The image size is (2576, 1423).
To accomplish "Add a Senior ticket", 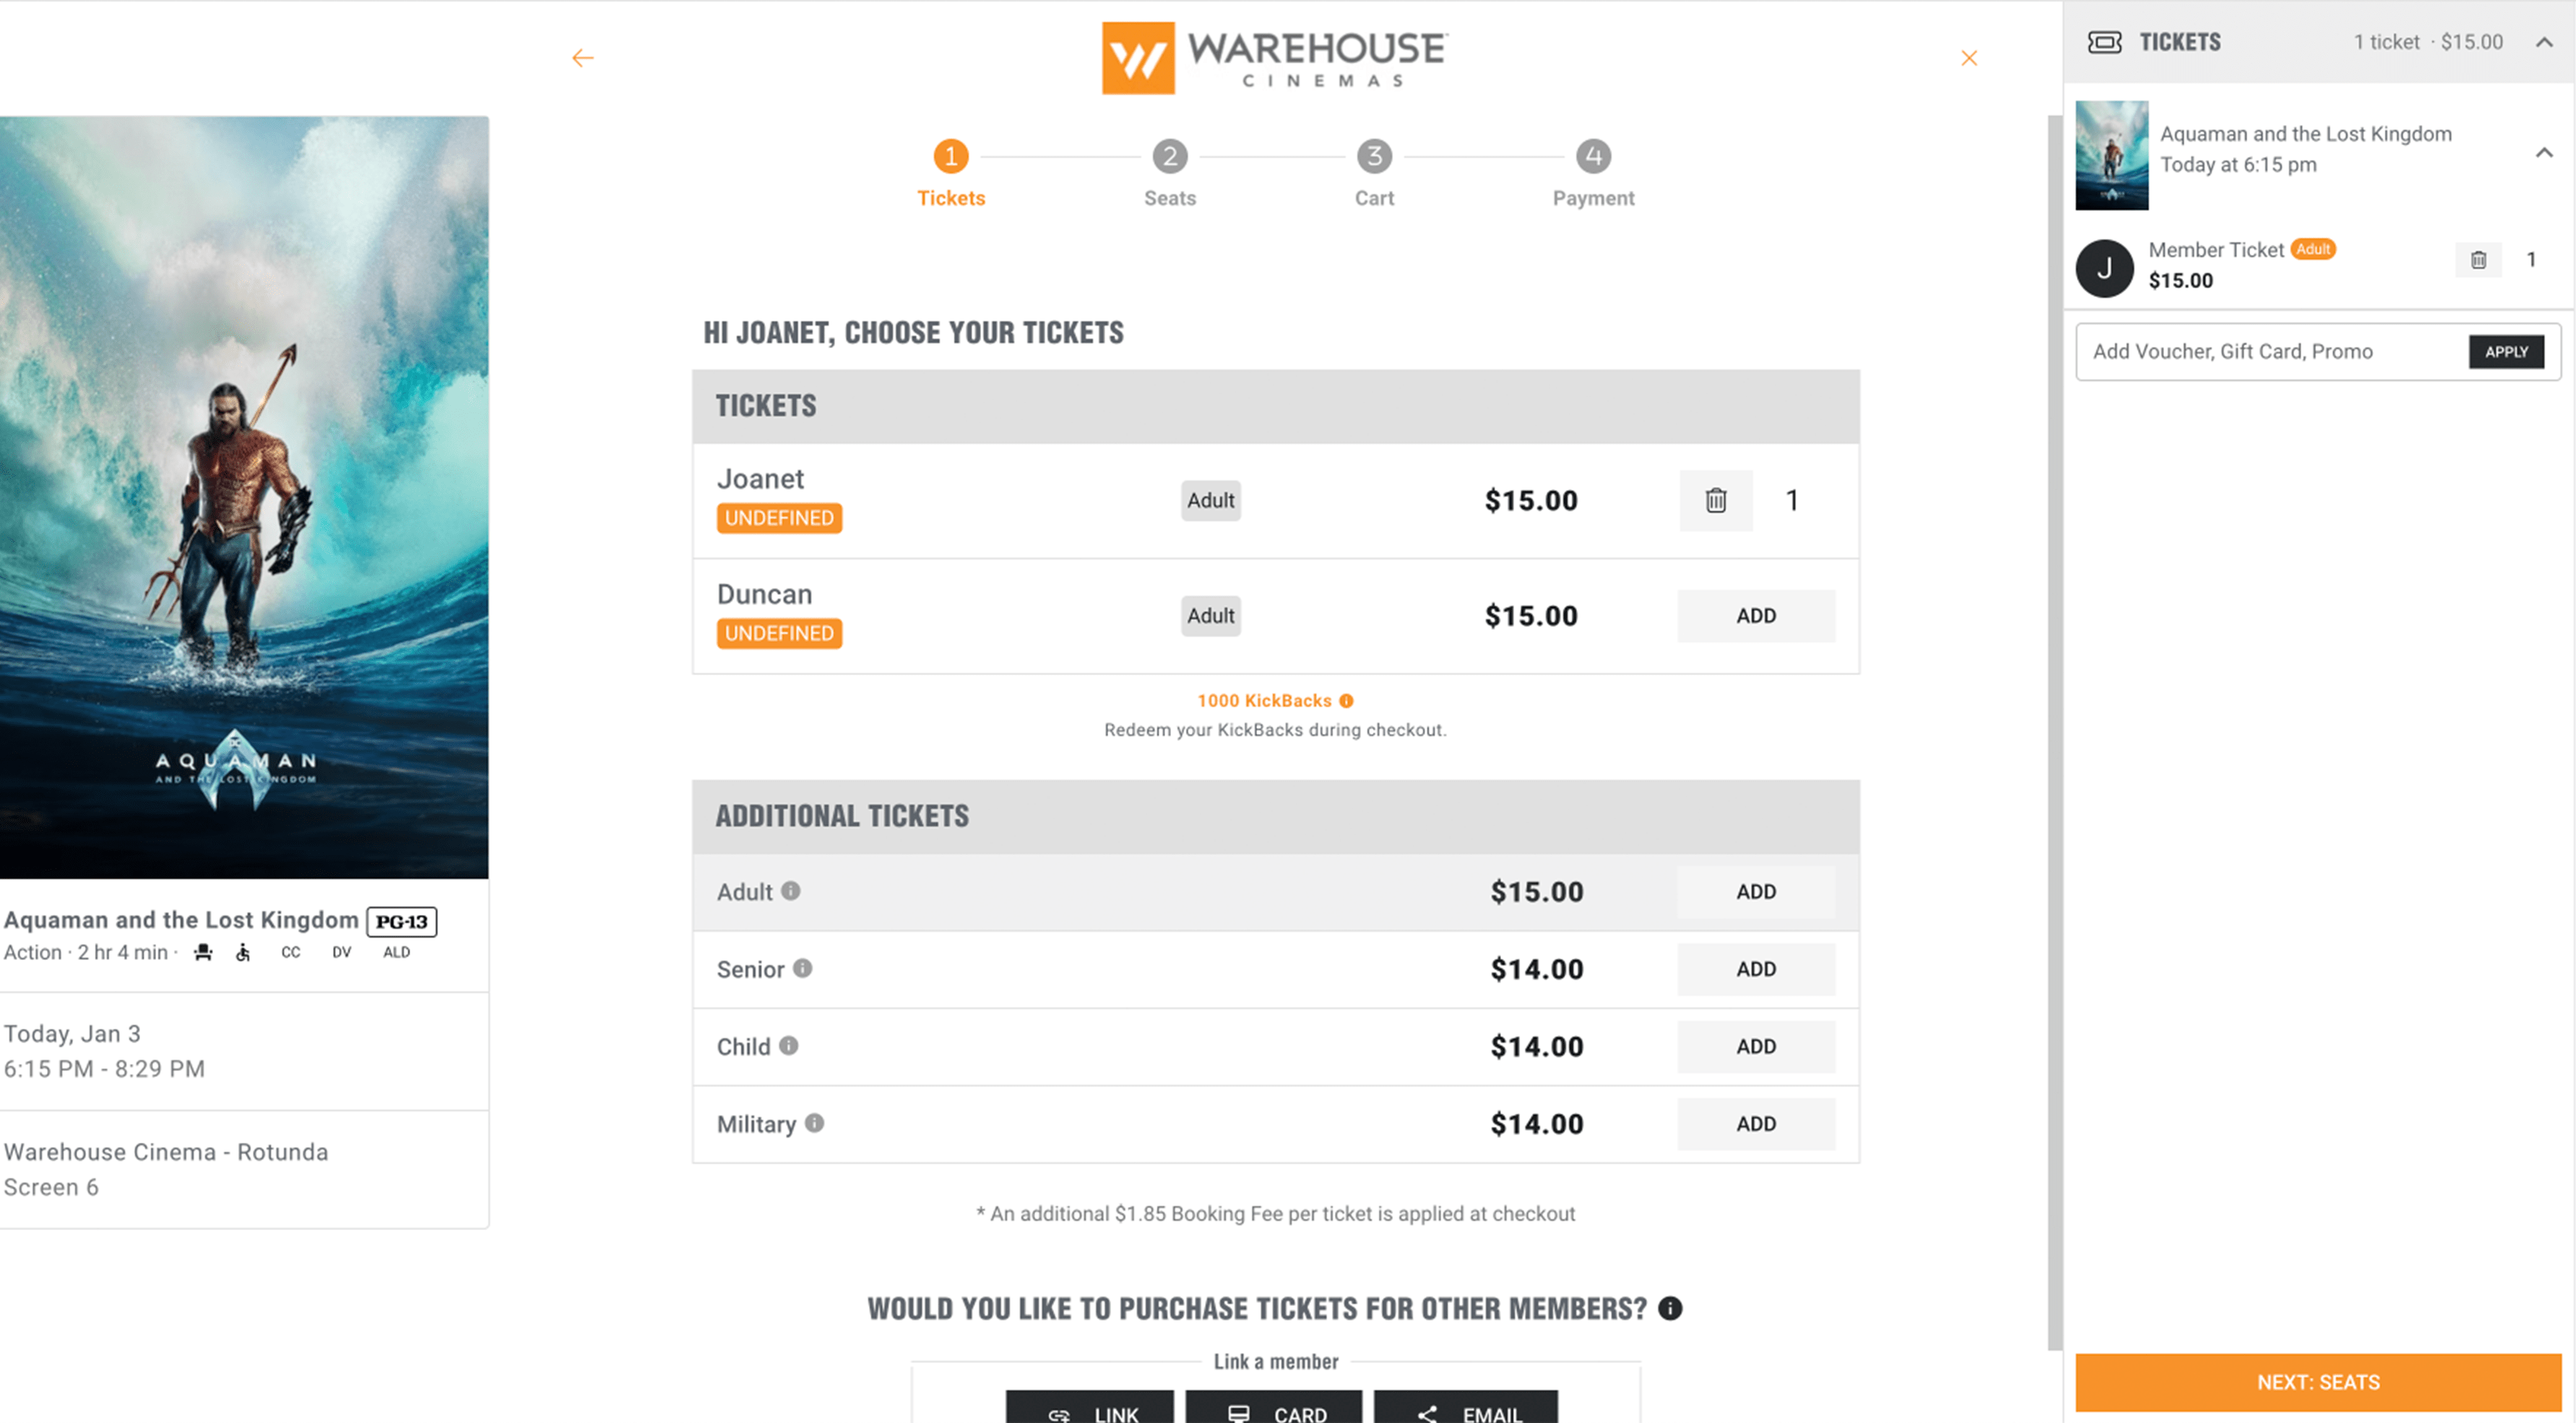I will click(1756, 969).
